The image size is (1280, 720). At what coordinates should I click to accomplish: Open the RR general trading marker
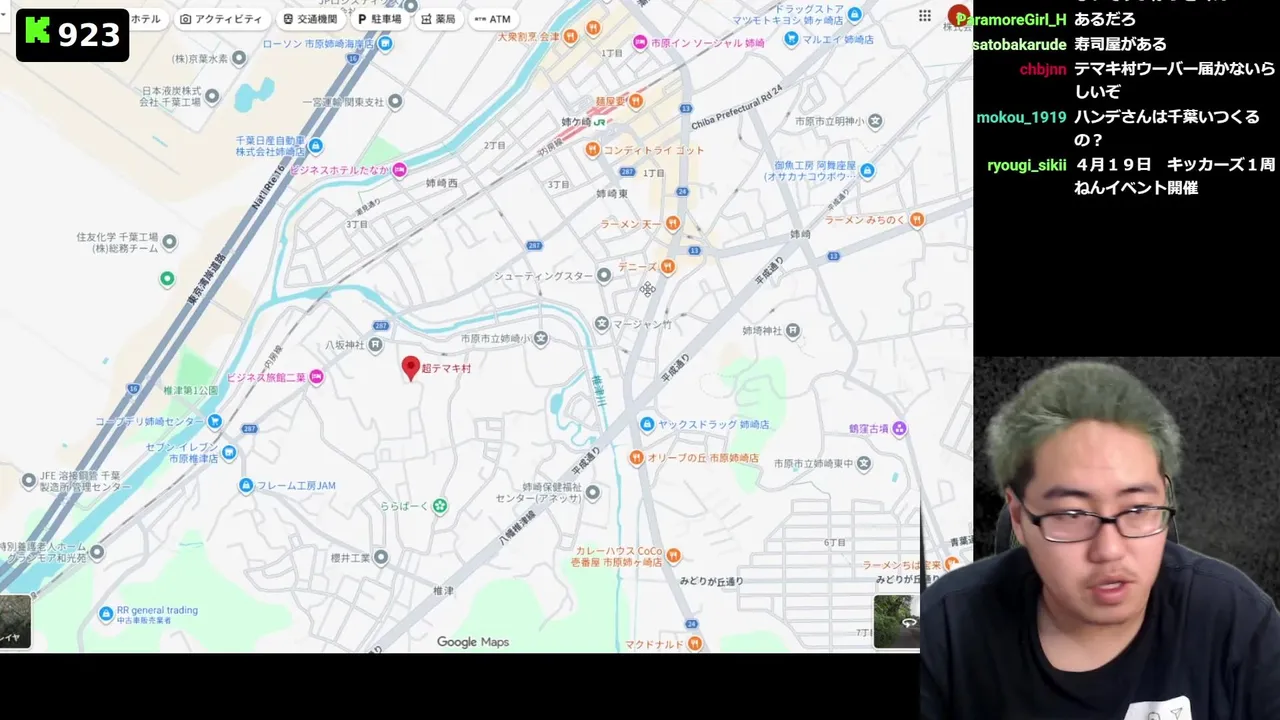pyautogui.click(x=106, y=613)
